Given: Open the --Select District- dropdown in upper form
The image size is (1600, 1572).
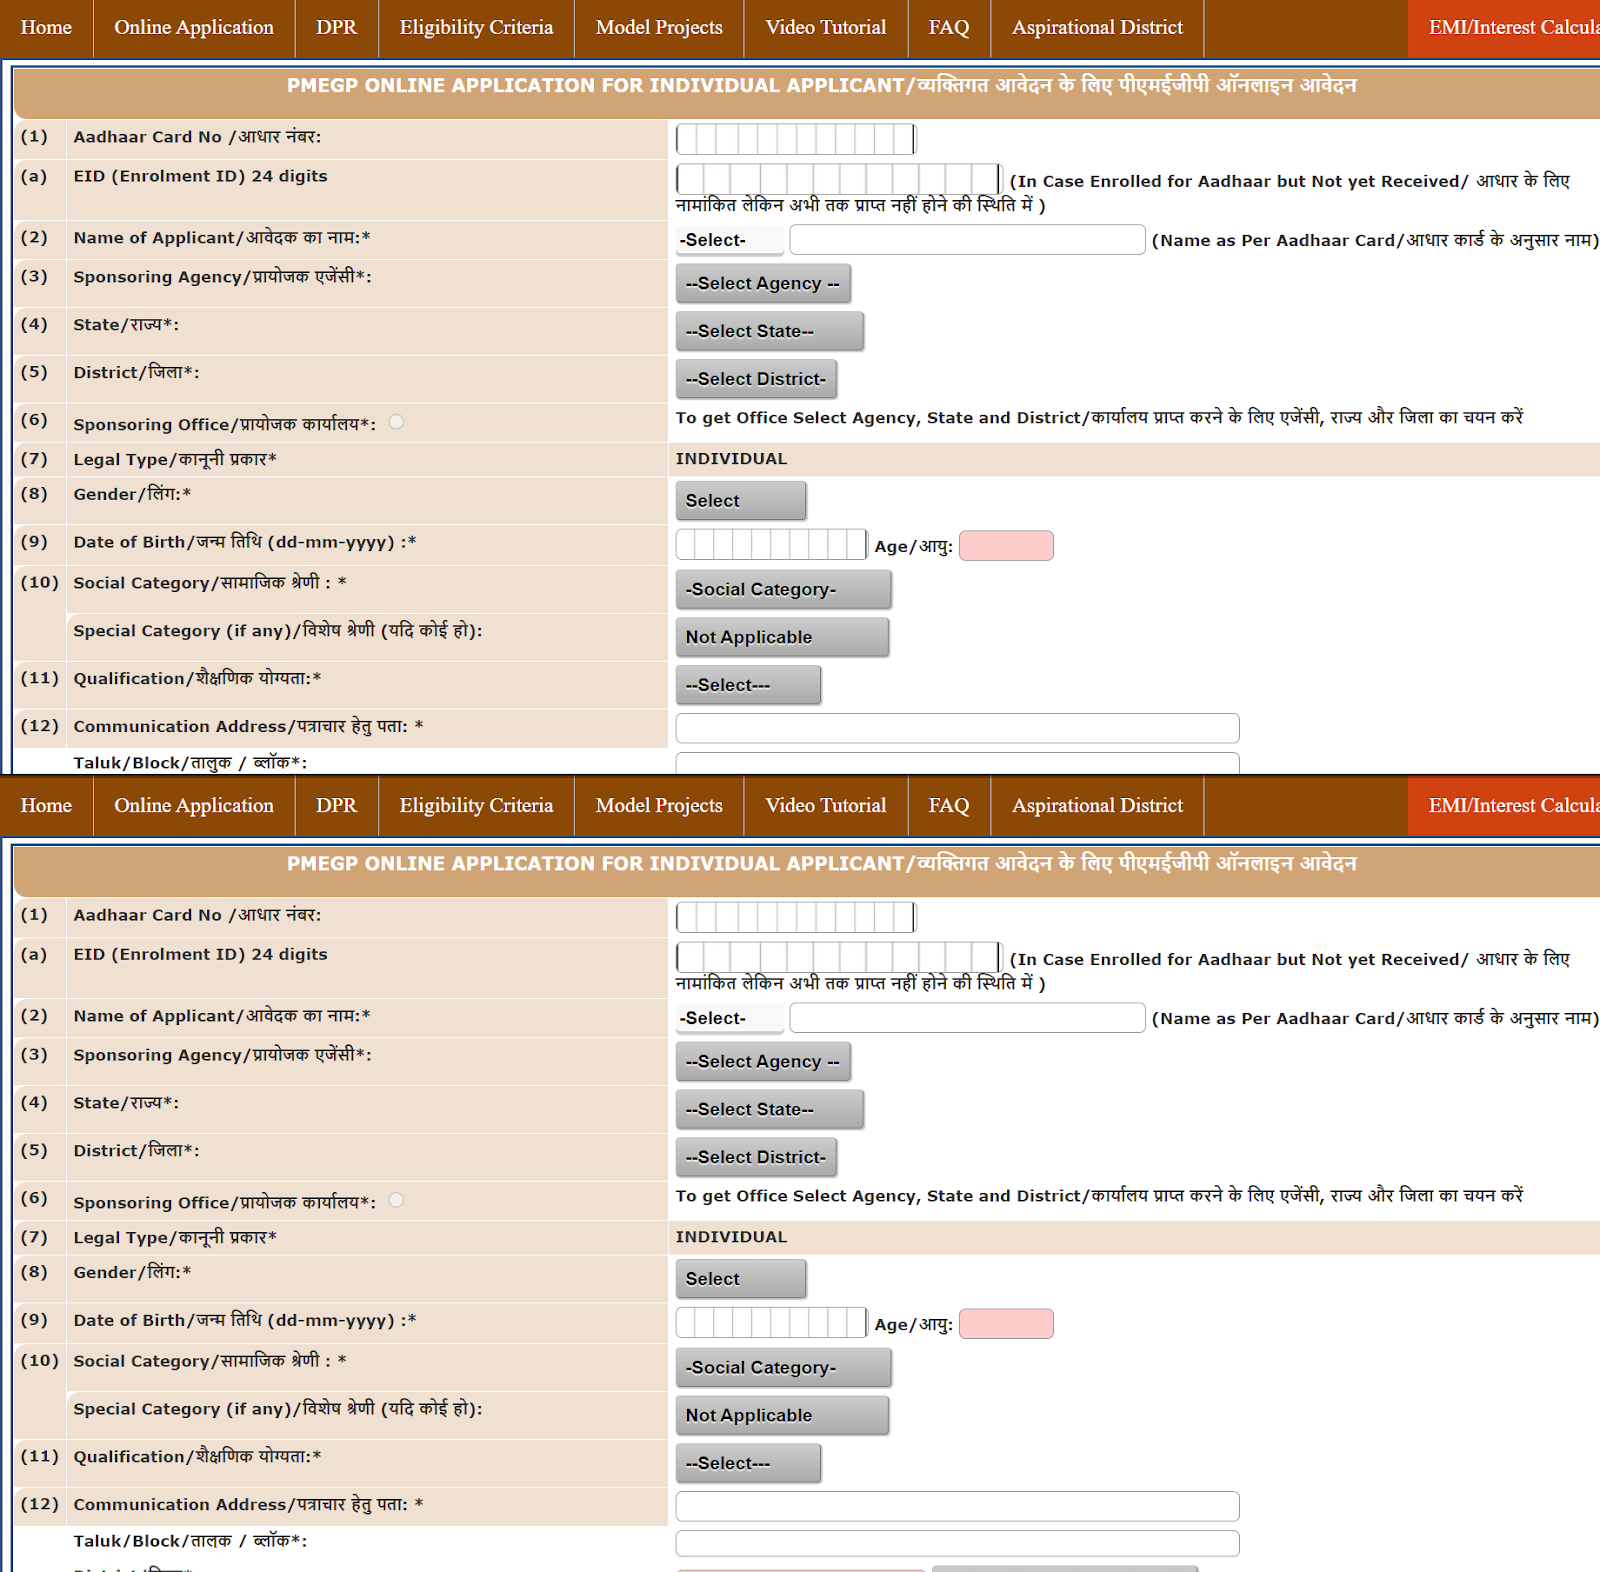Looking at the screenshot, I should 756,379.
